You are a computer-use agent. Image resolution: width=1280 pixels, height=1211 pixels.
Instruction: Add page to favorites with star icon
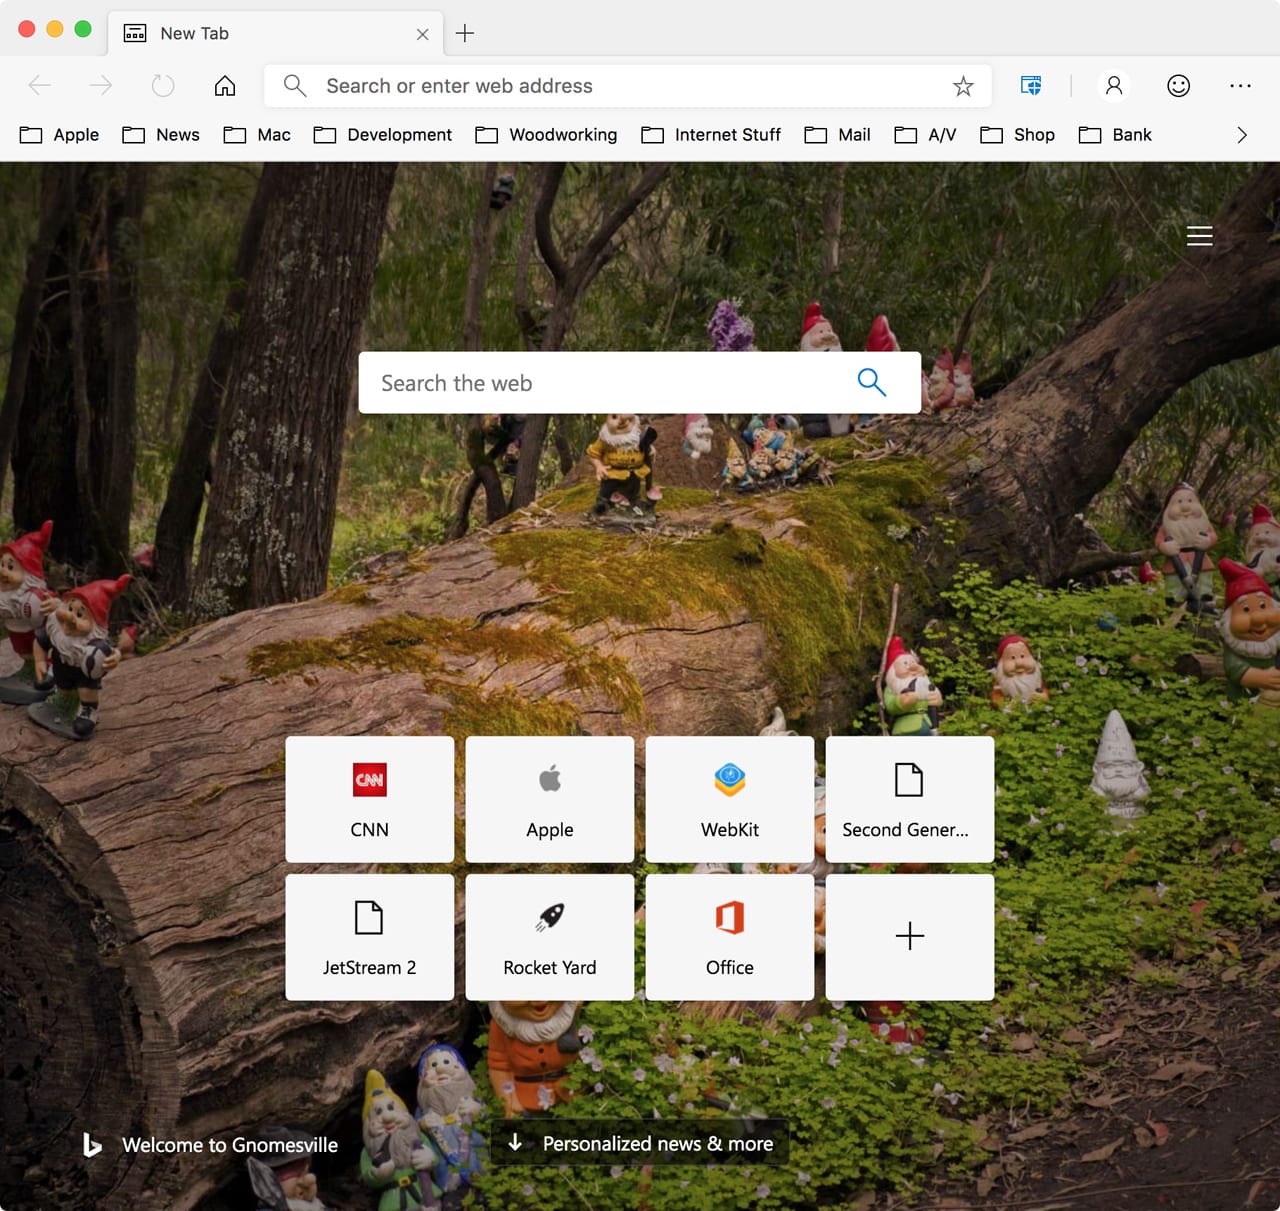[963, 86]
